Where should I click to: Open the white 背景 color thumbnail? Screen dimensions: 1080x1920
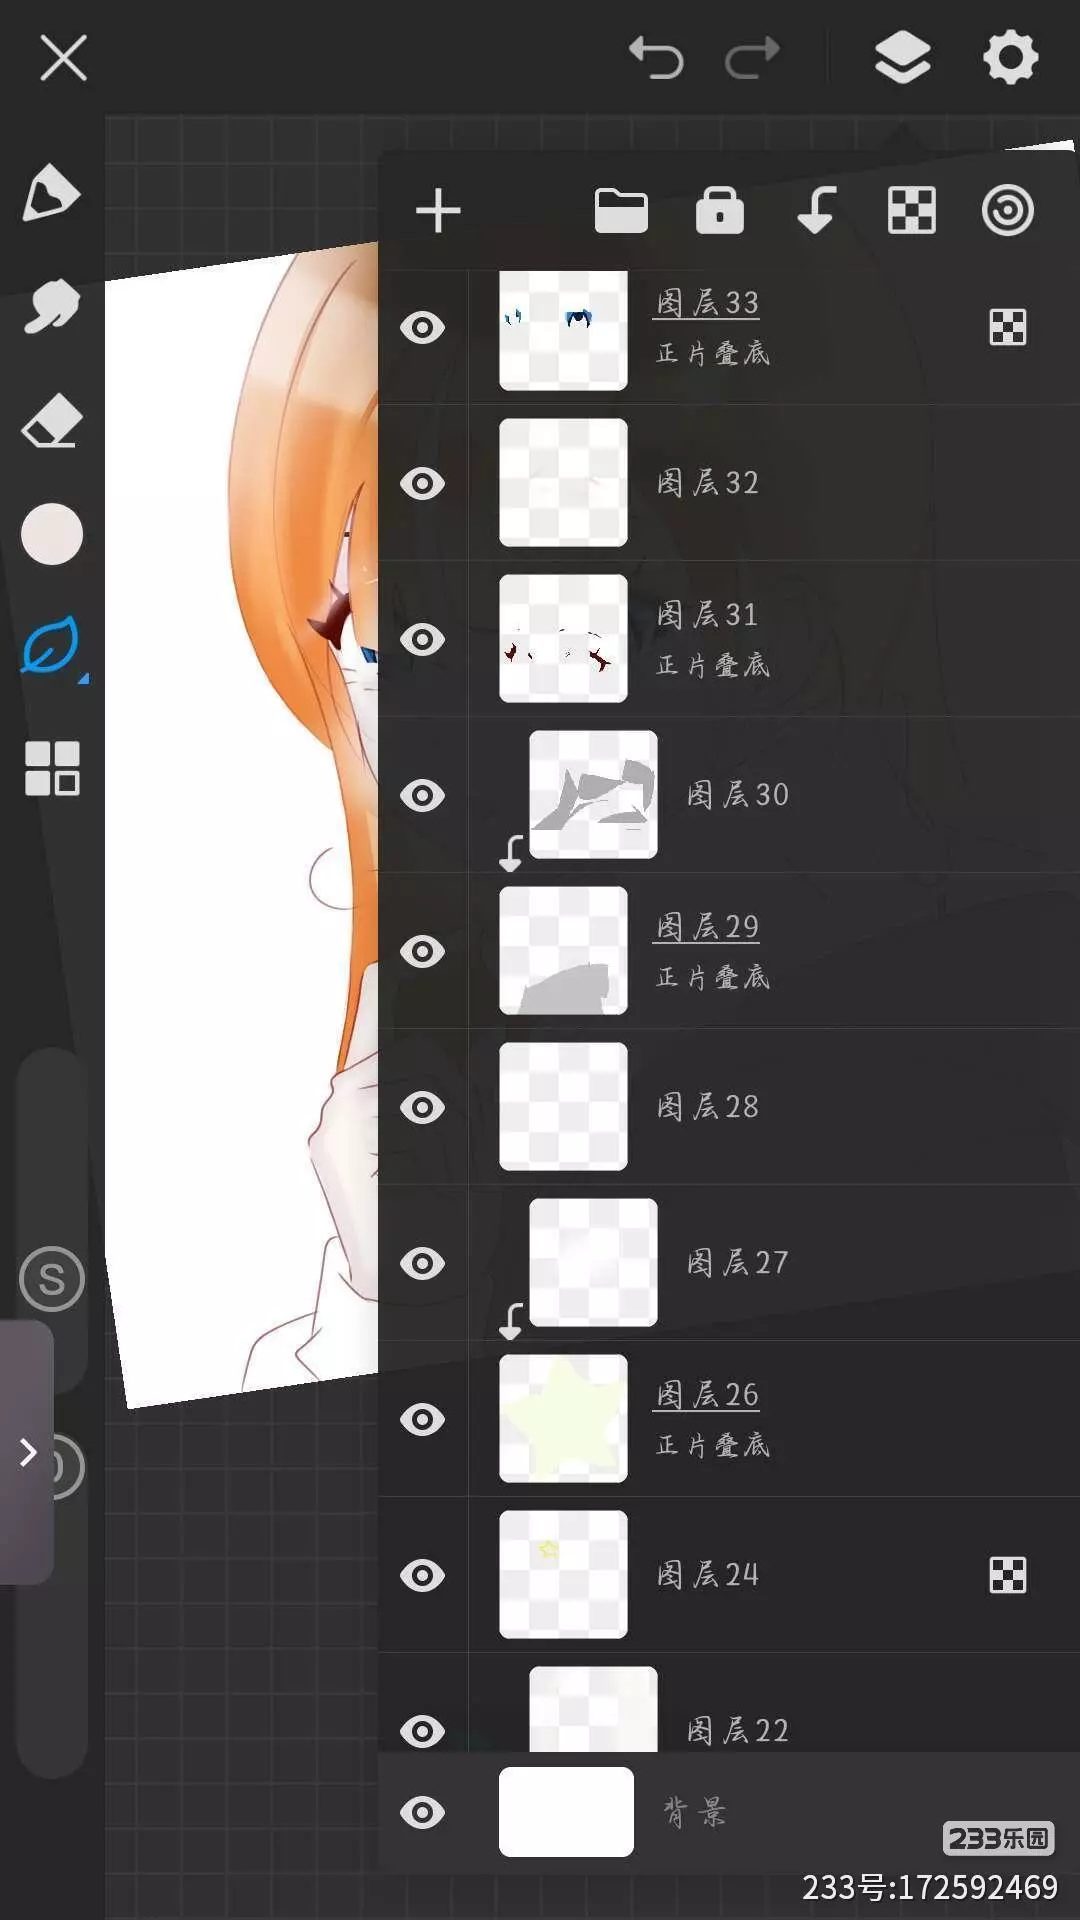point(566,1812)
